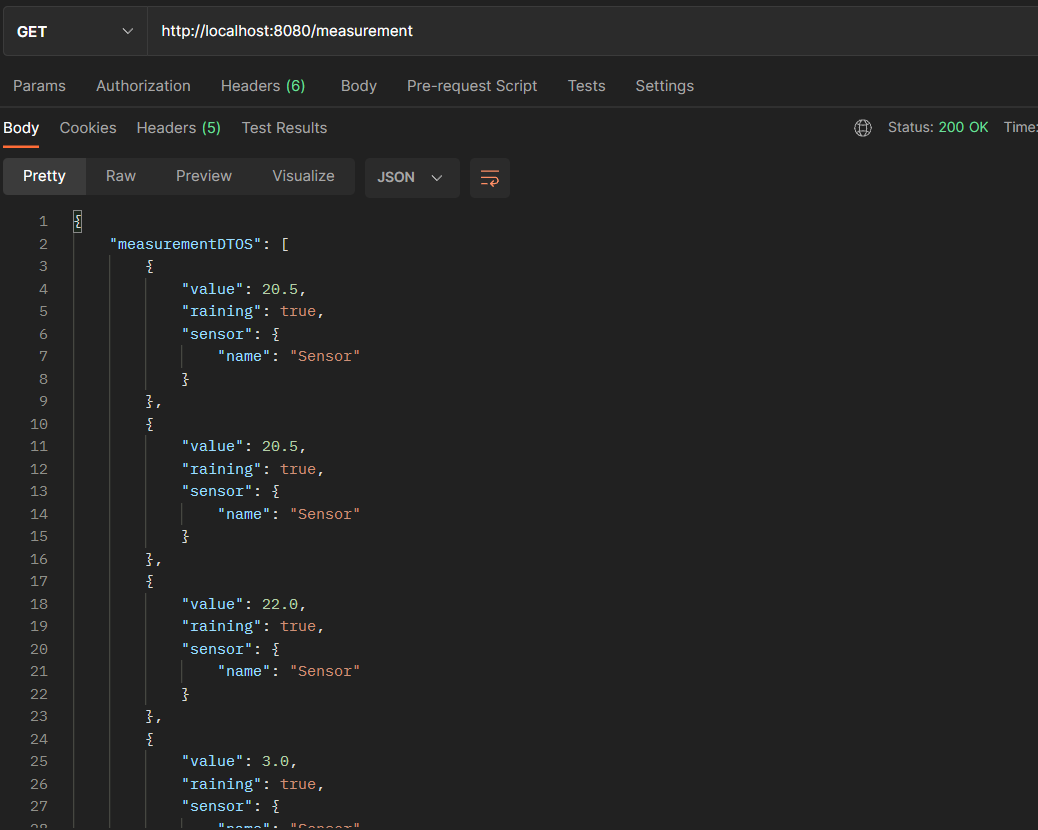Click the "sensor" key on line 13

(x=217, y=491)
